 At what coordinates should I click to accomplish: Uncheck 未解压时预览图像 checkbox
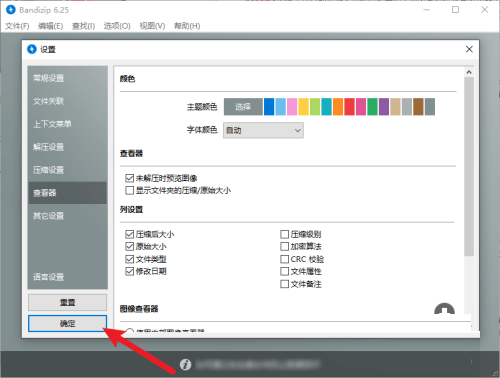tap(130, 178)
